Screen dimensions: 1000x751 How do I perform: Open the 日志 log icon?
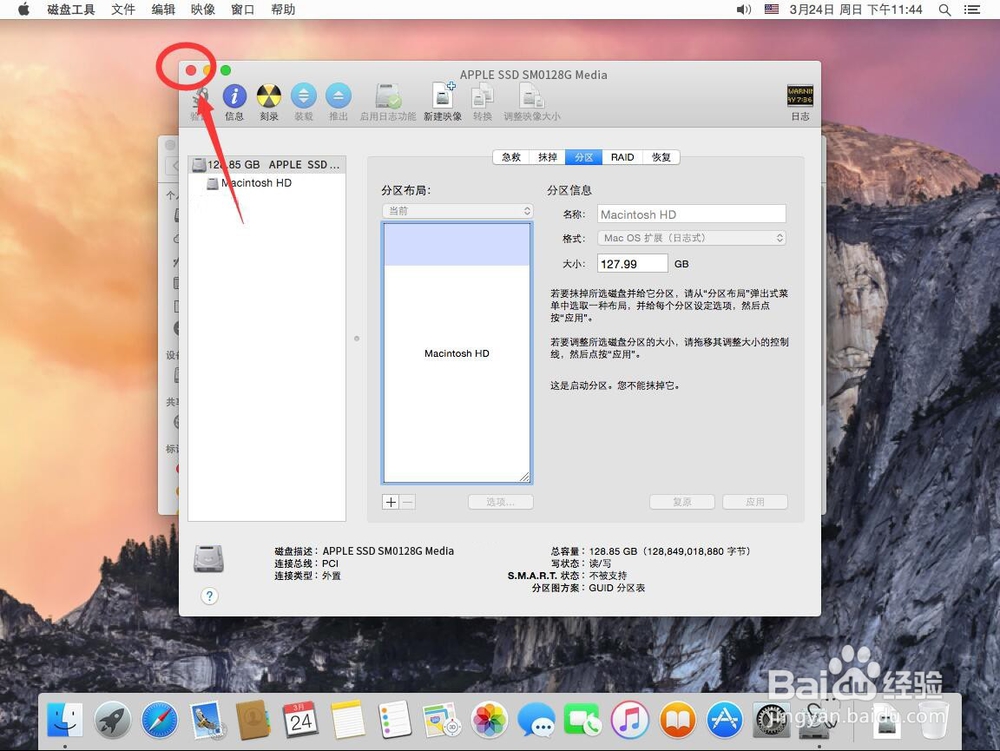coord(800,96)
